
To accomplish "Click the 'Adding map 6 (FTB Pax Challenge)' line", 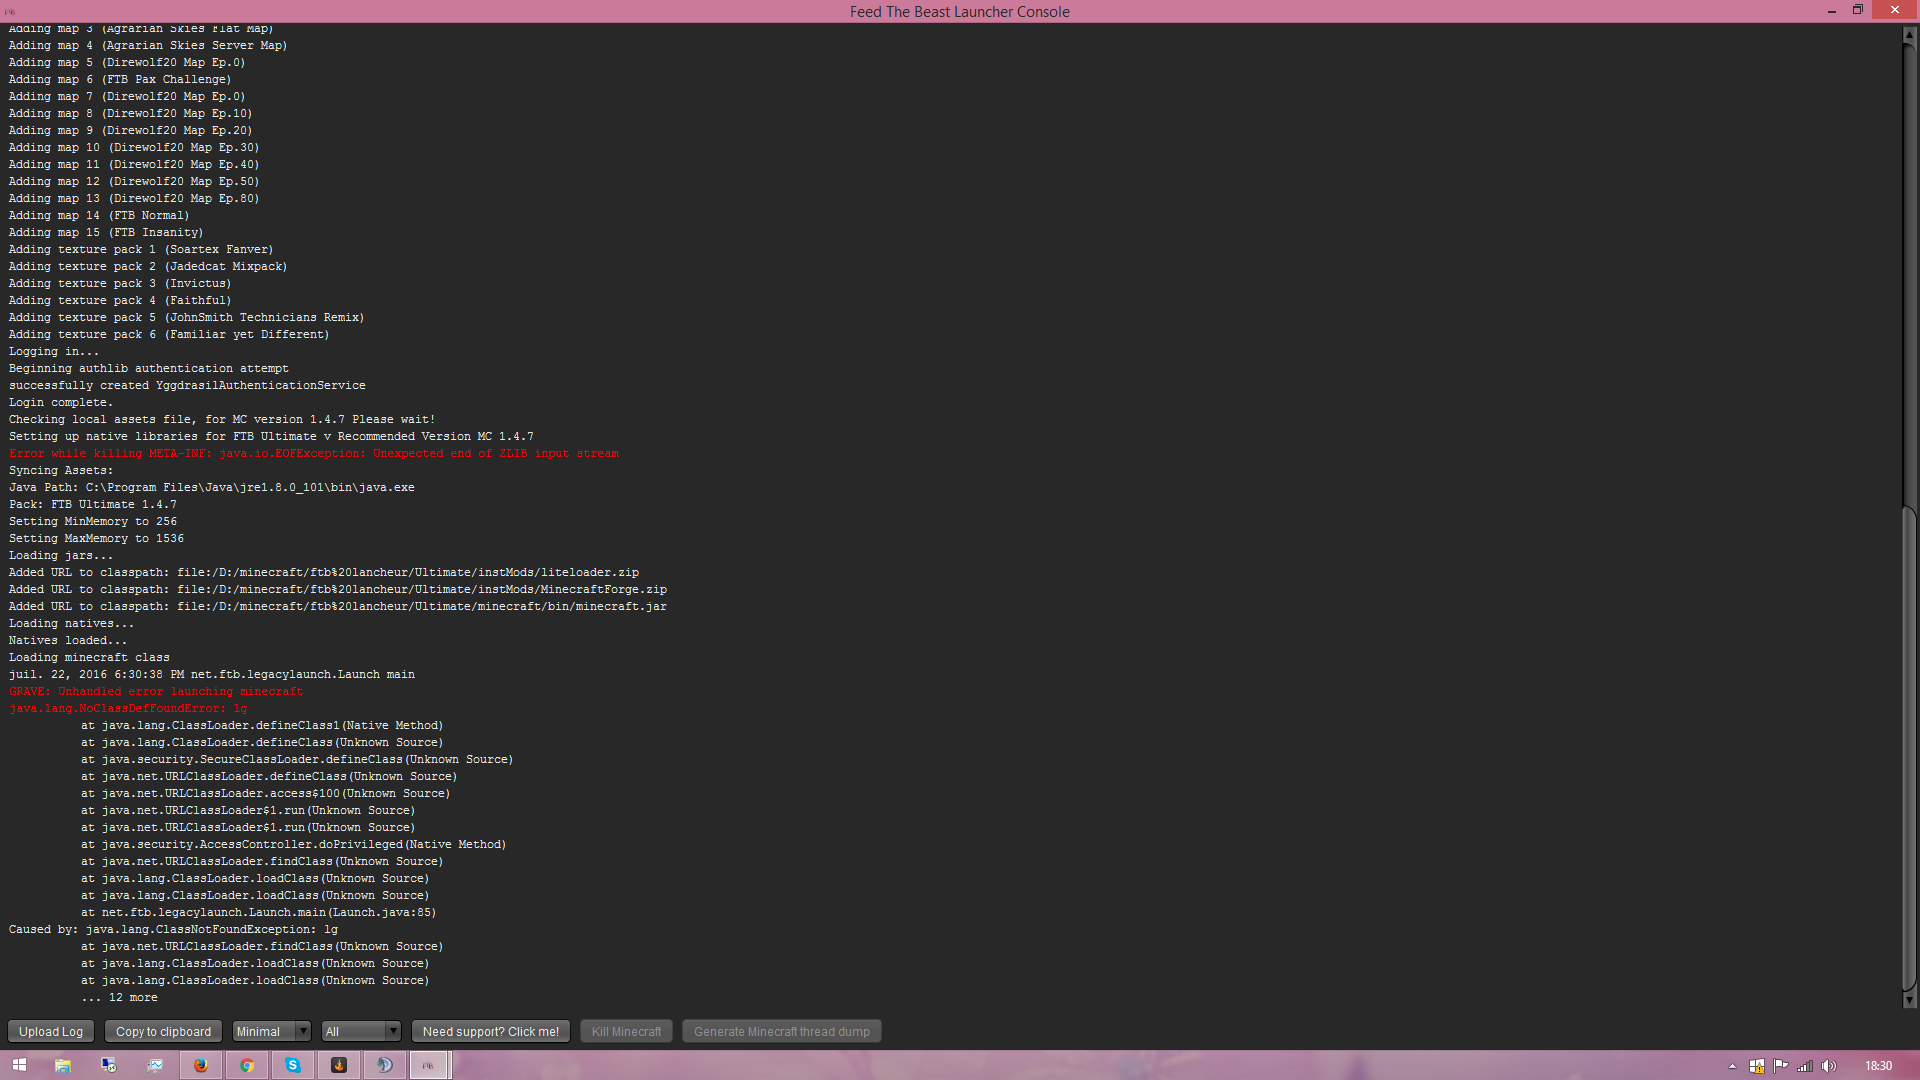I will click(120, 80).
